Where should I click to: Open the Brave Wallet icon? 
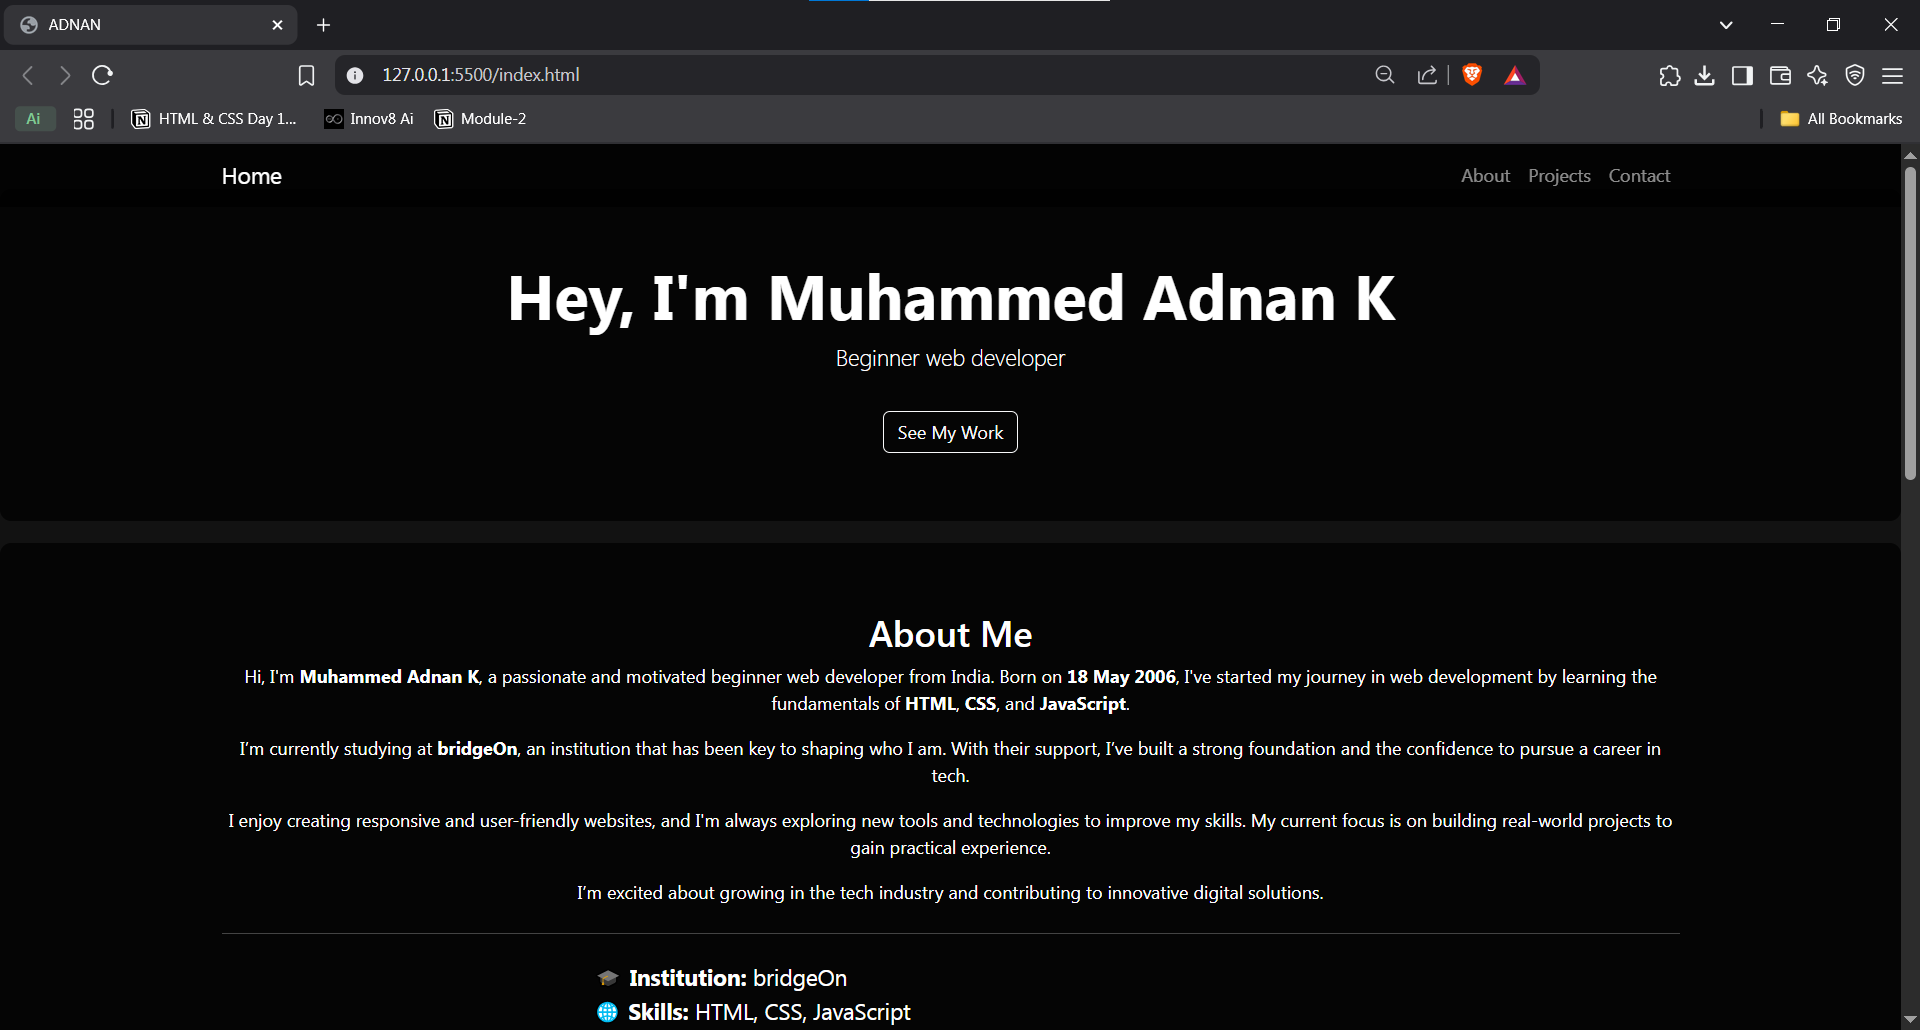point(1780,75)
